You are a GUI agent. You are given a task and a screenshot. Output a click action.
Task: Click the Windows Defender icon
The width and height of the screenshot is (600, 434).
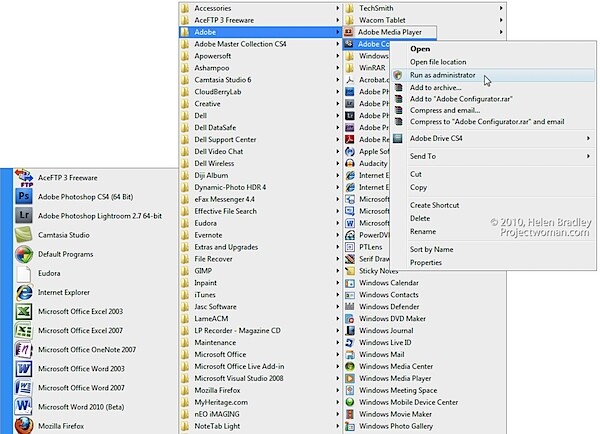pos(350,307)
